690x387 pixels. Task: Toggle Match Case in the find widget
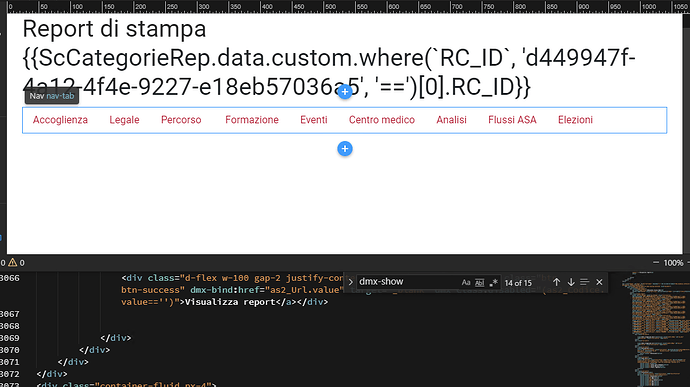pos(466,283)
